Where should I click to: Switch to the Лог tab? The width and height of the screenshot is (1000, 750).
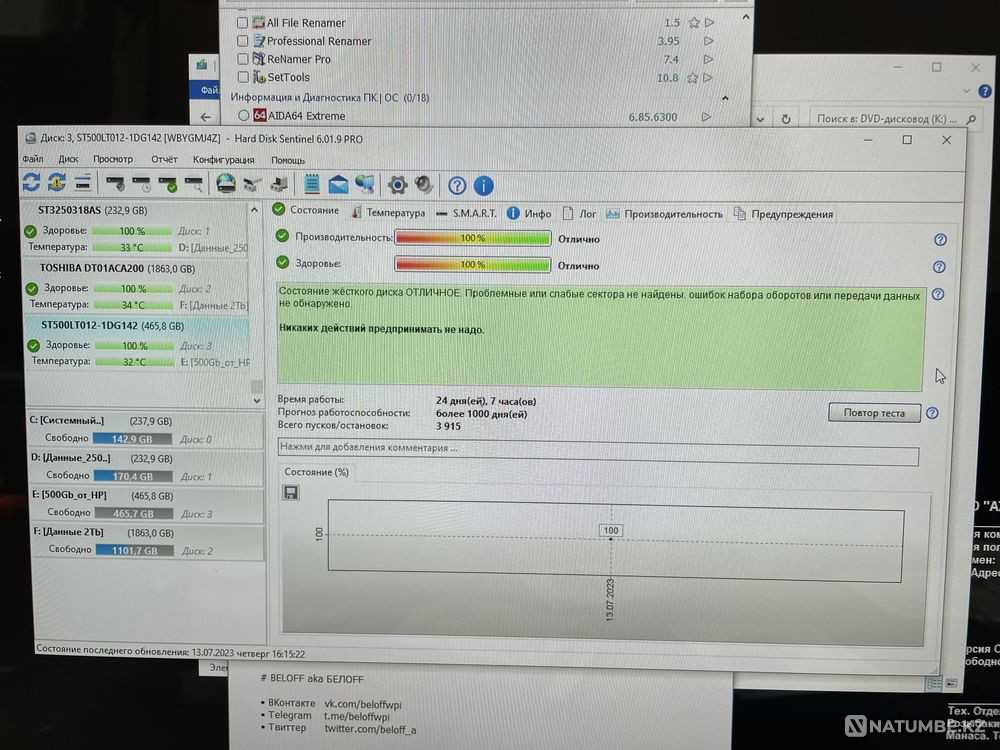pos(580,214)
